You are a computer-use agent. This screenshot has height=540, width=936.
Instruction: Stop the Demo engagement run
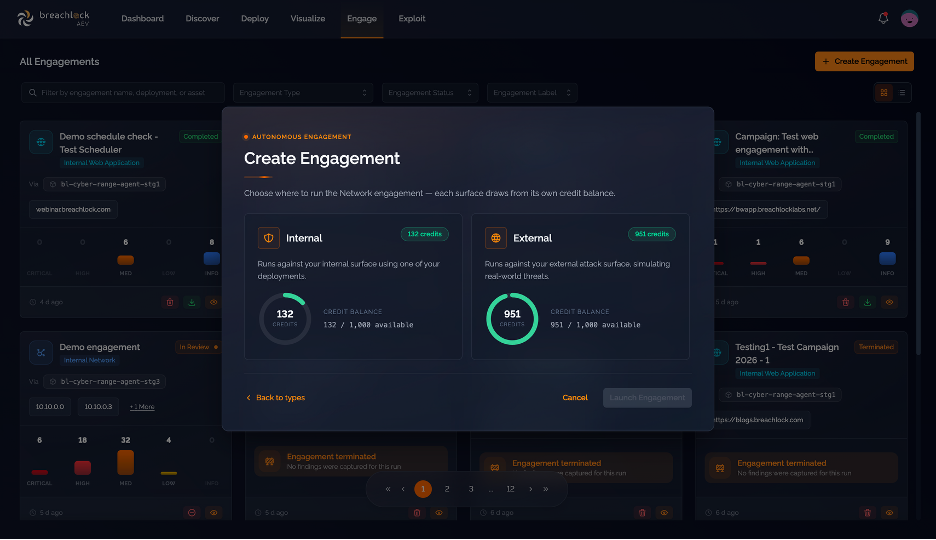click(192, 513)
